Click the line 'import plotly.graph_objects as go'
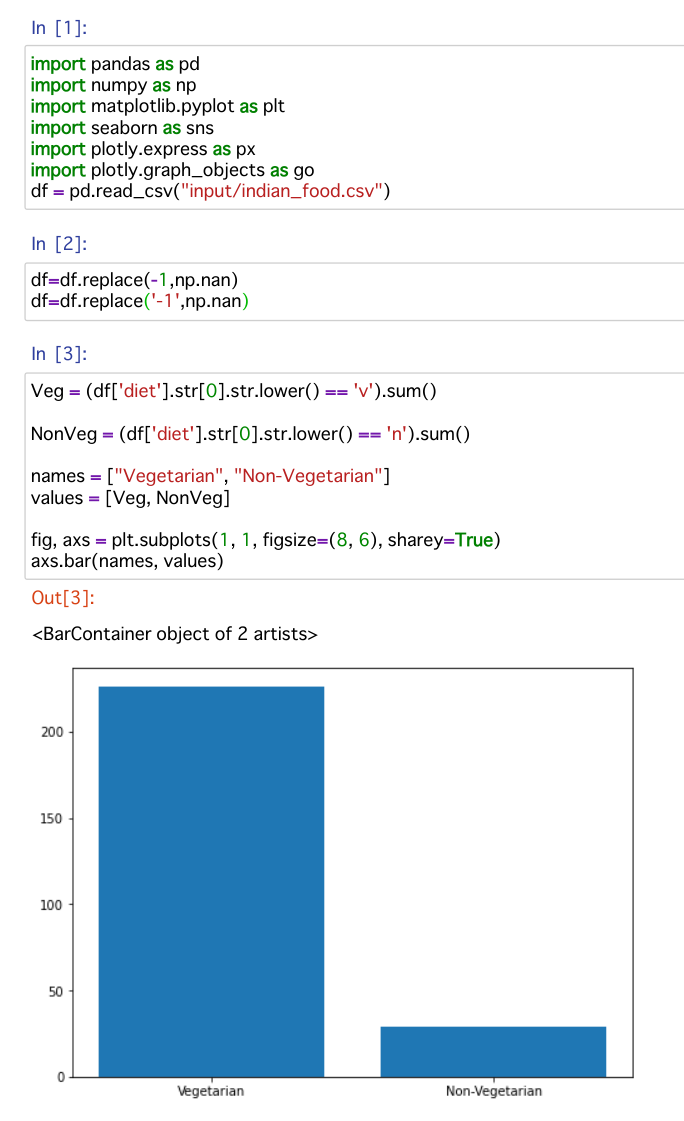Viewport: 684px width, 1121px height. click(172, 170)
